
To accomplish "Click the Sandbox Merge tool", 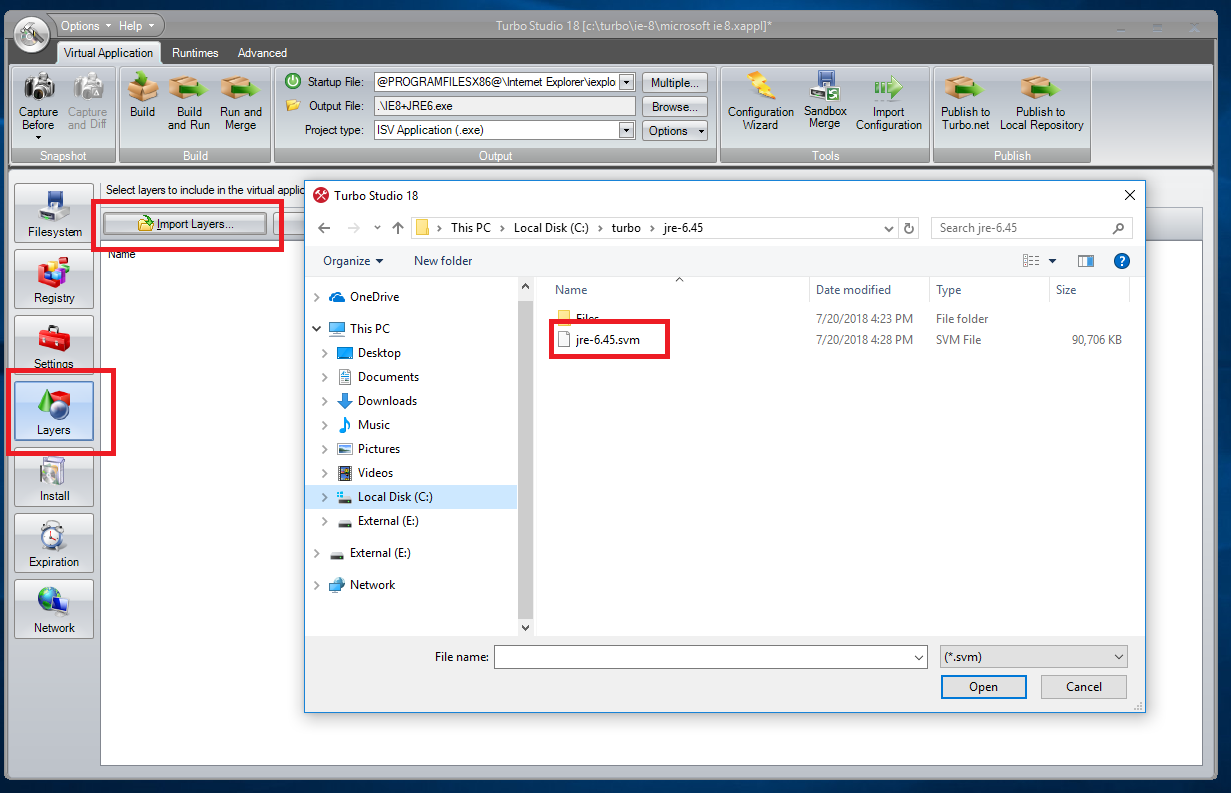I will 825,101.
